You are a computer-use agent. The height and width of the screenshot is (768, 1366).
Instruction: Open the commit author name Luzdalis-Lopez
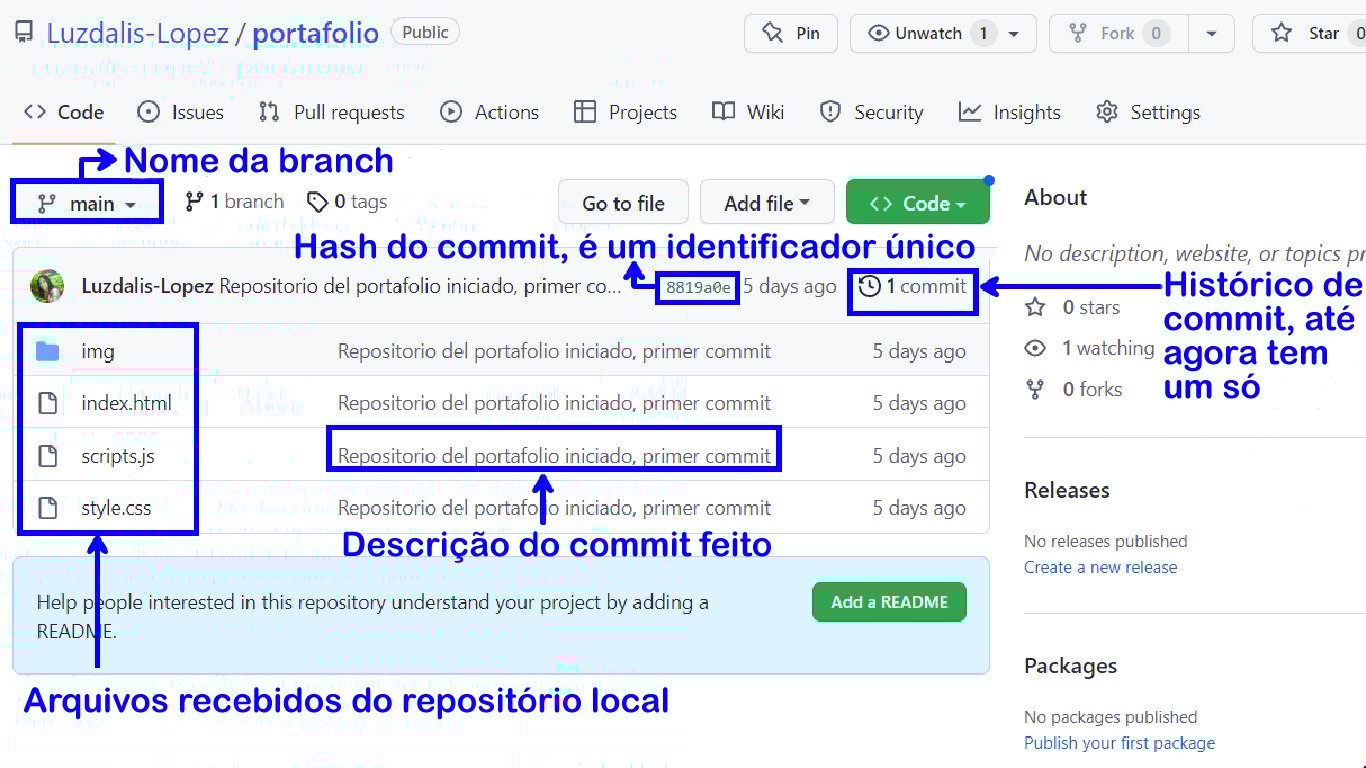147,286
